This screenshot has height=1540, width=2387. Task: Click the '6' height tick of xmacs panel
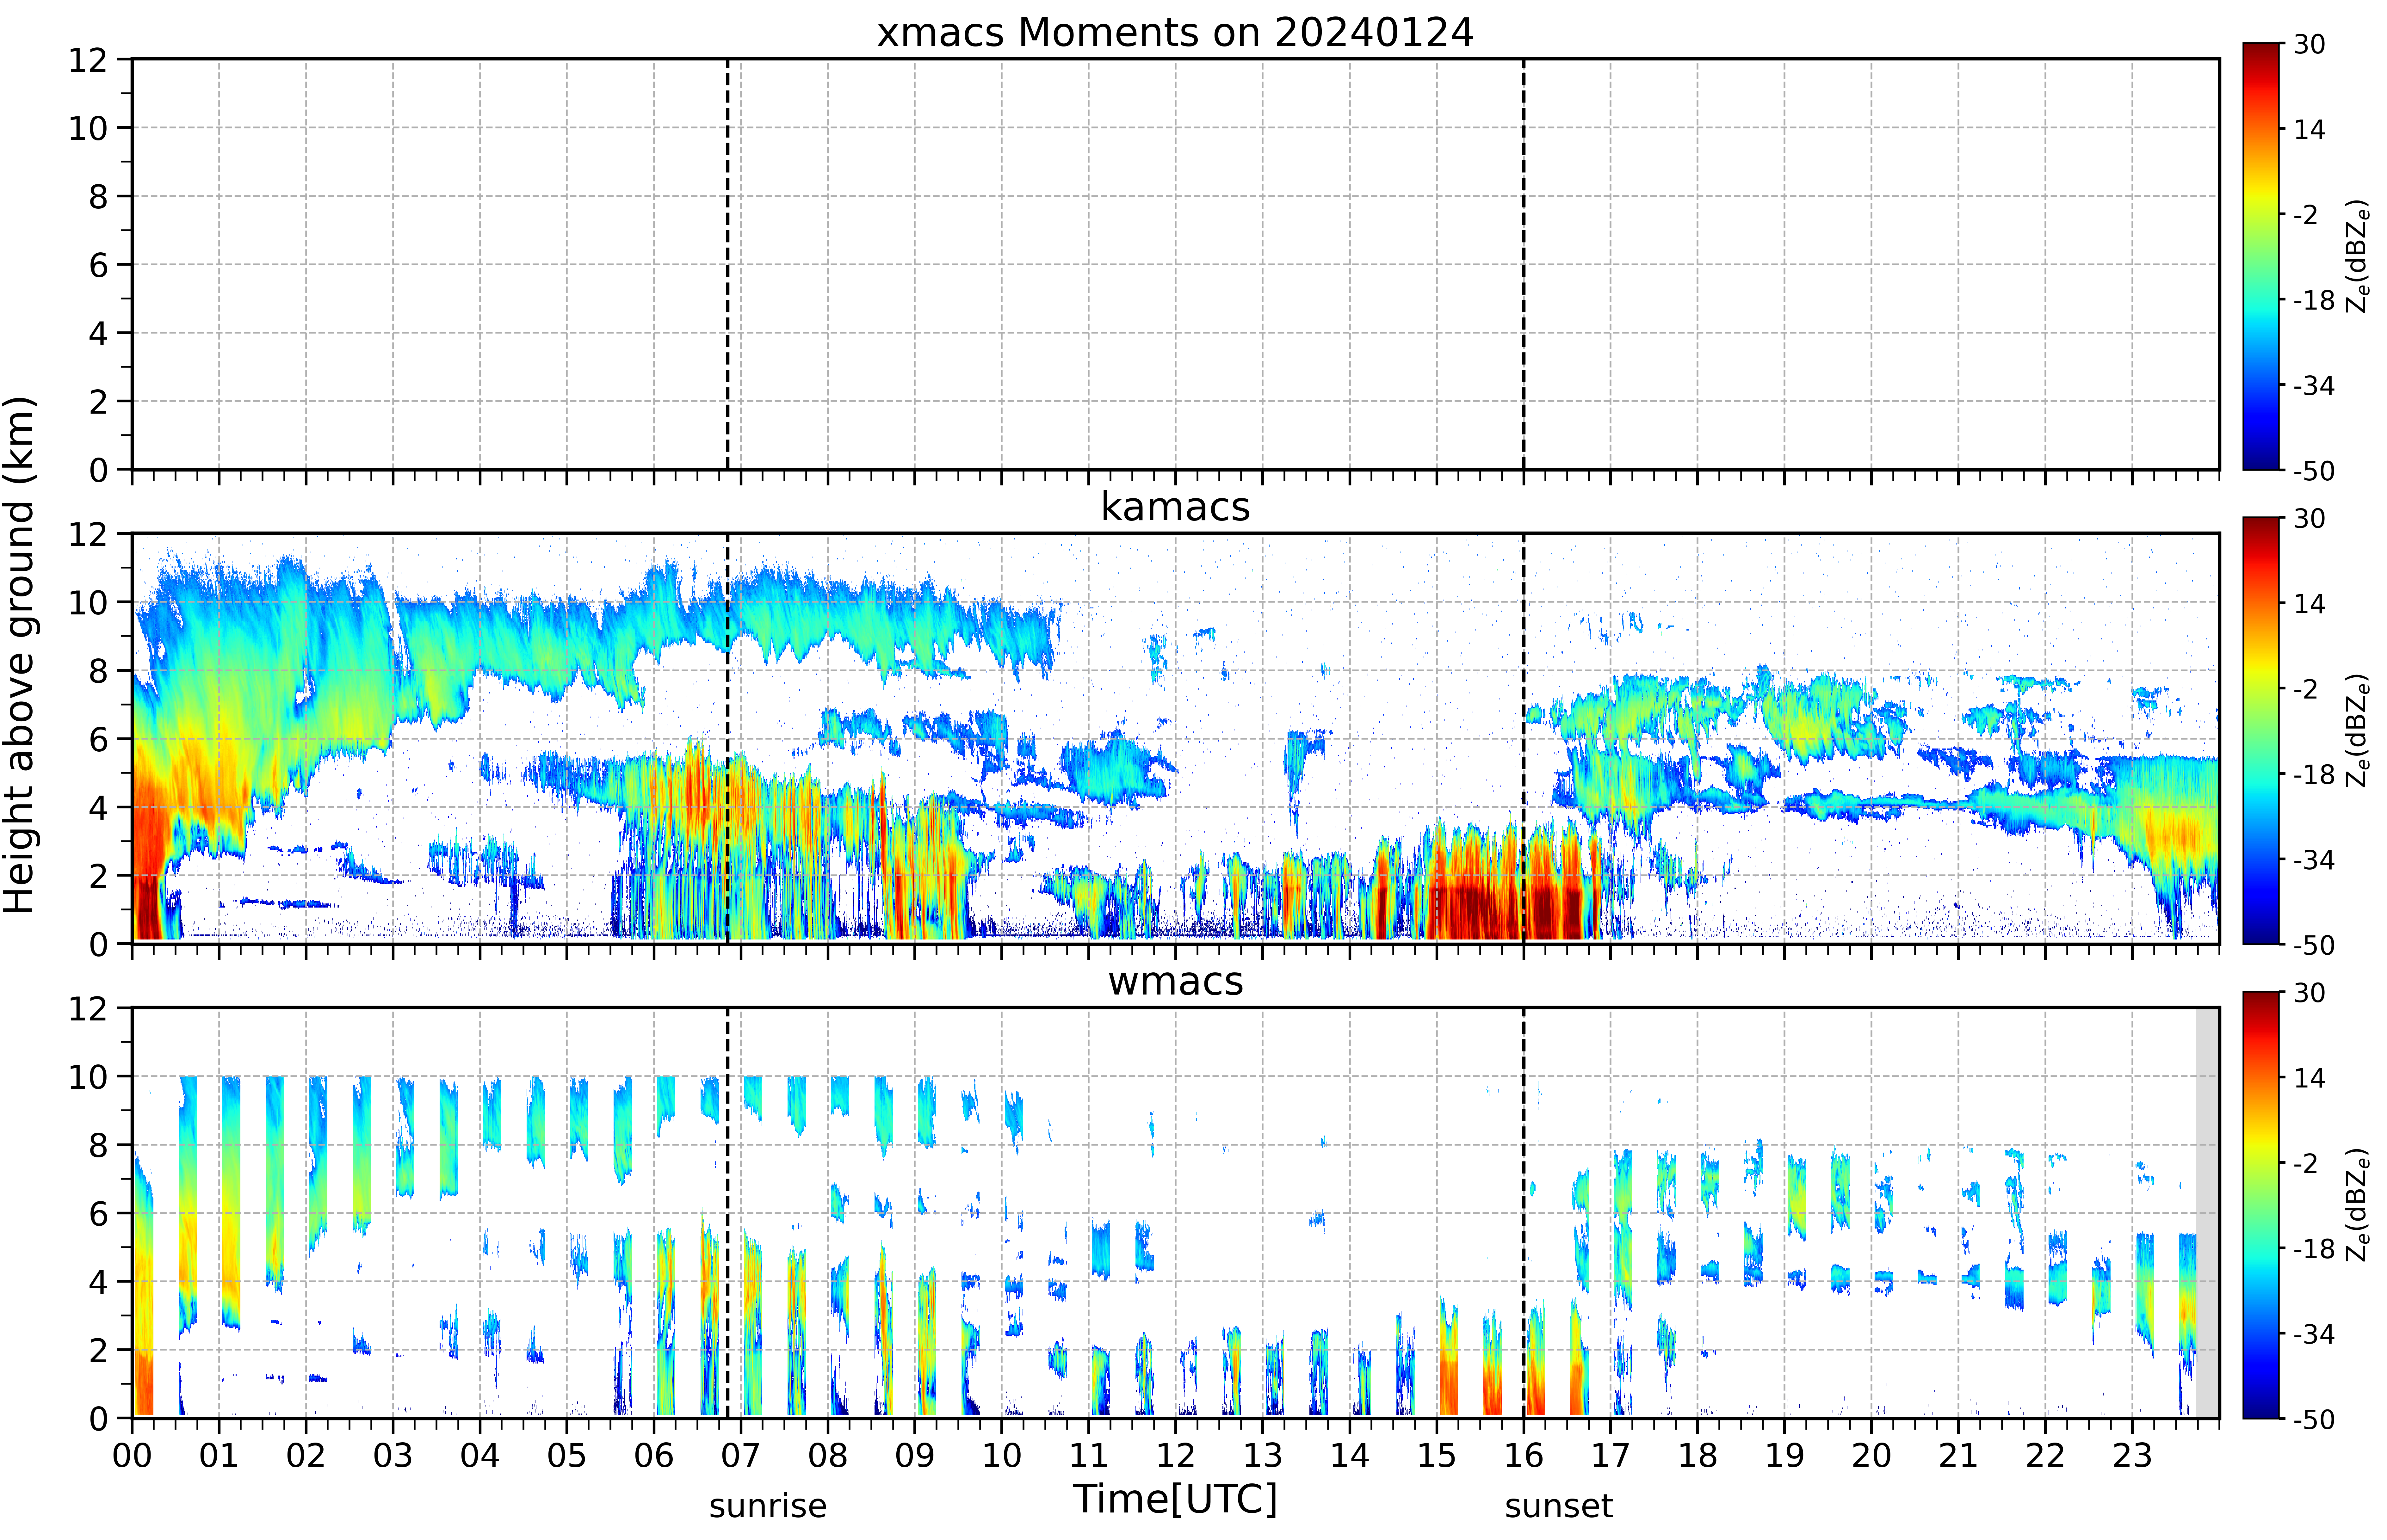(98, 265)
